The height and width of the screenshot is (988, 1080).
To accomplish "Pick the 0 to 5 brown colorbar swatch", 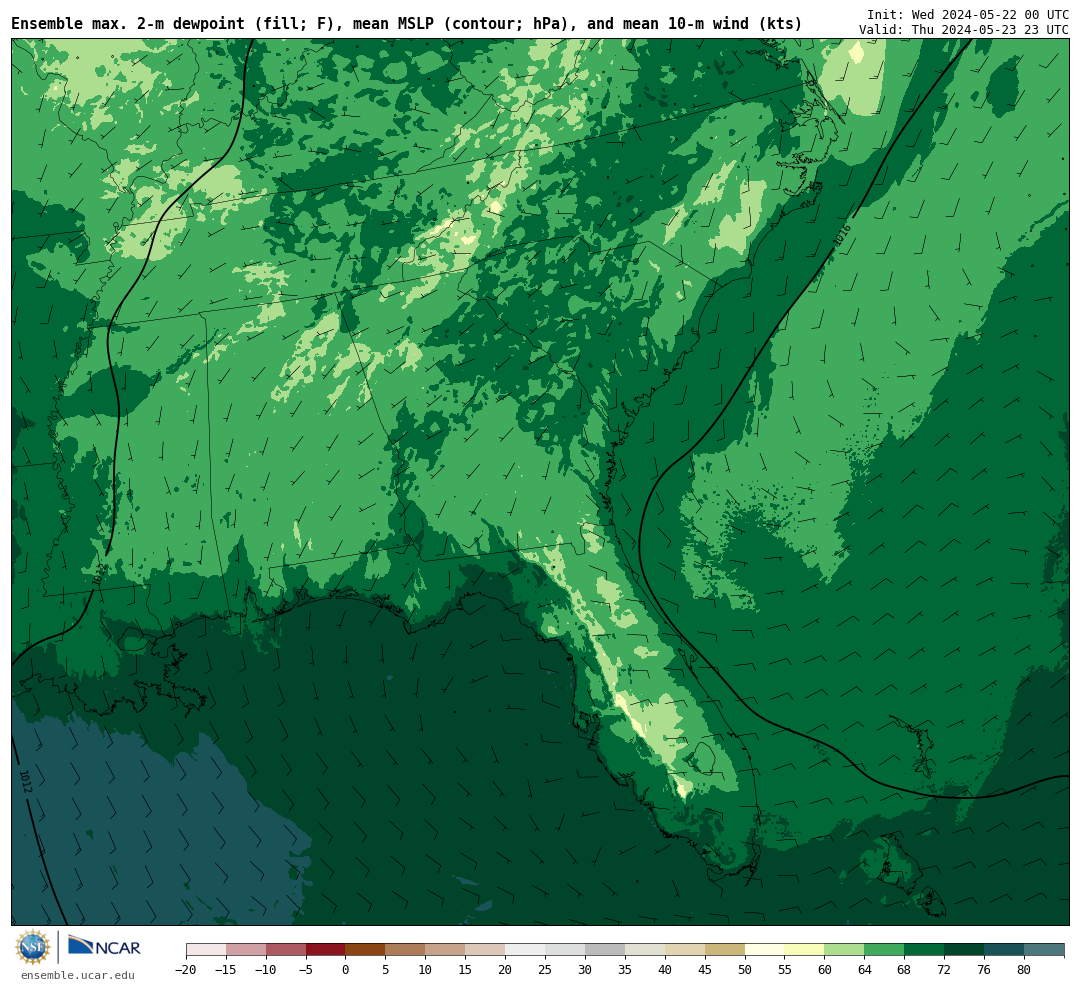I will (x=366, y=950).
